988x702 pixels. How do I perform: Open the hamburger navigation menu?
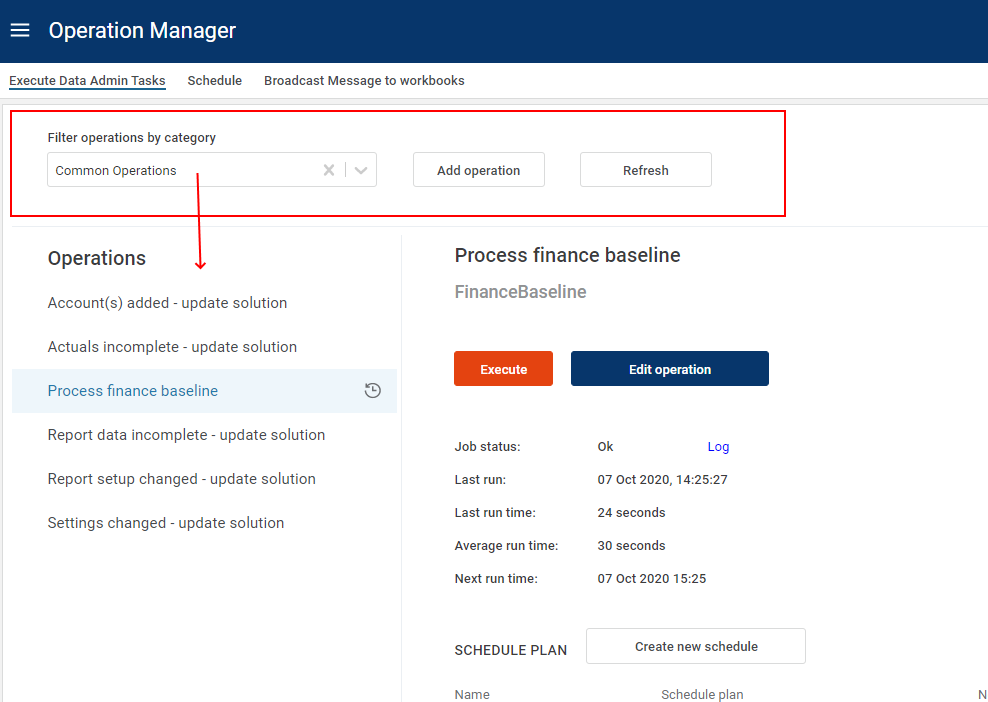[x=20, y=30]
